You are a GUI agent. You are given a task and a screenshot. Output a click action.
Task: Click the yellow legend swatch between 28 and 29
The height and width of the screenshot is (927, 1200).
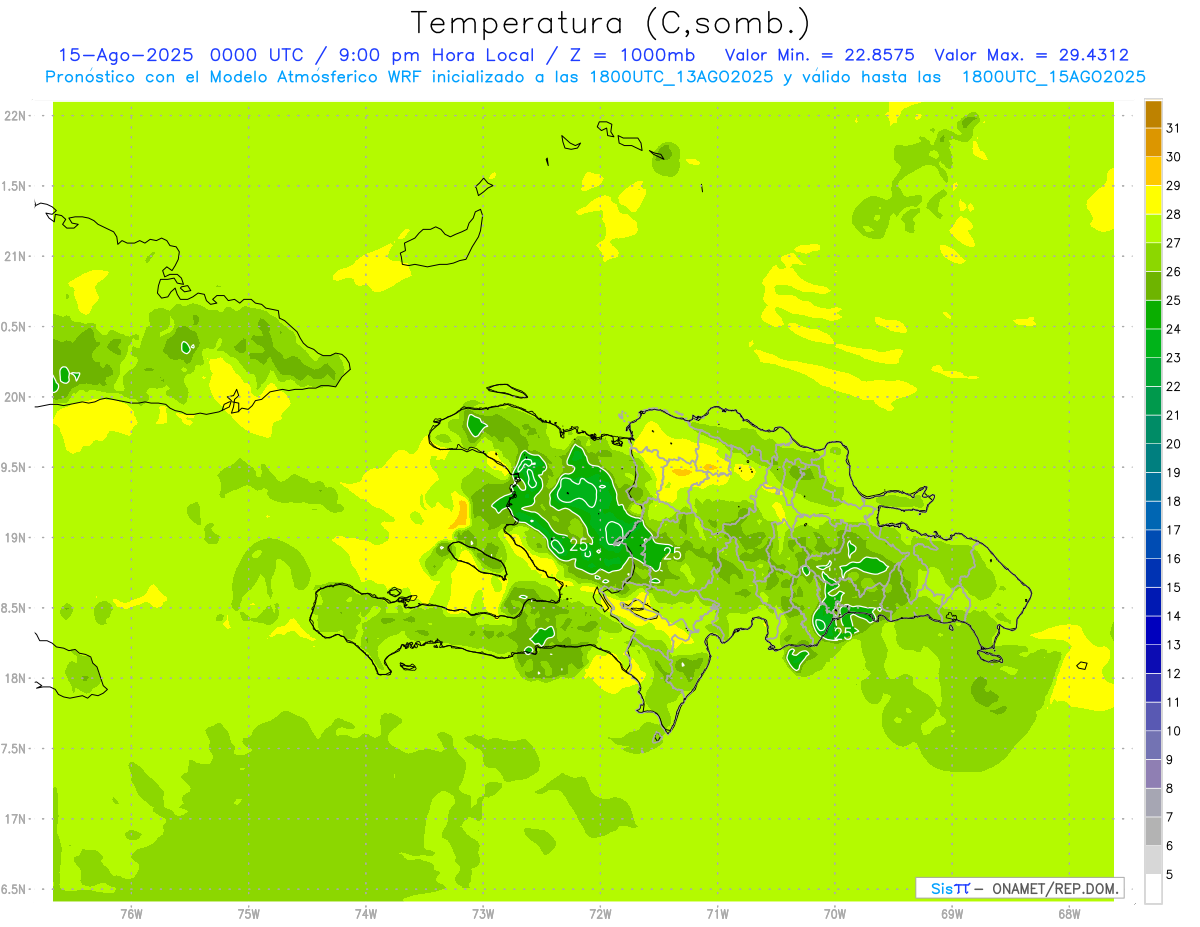[x=1153, y=200]
